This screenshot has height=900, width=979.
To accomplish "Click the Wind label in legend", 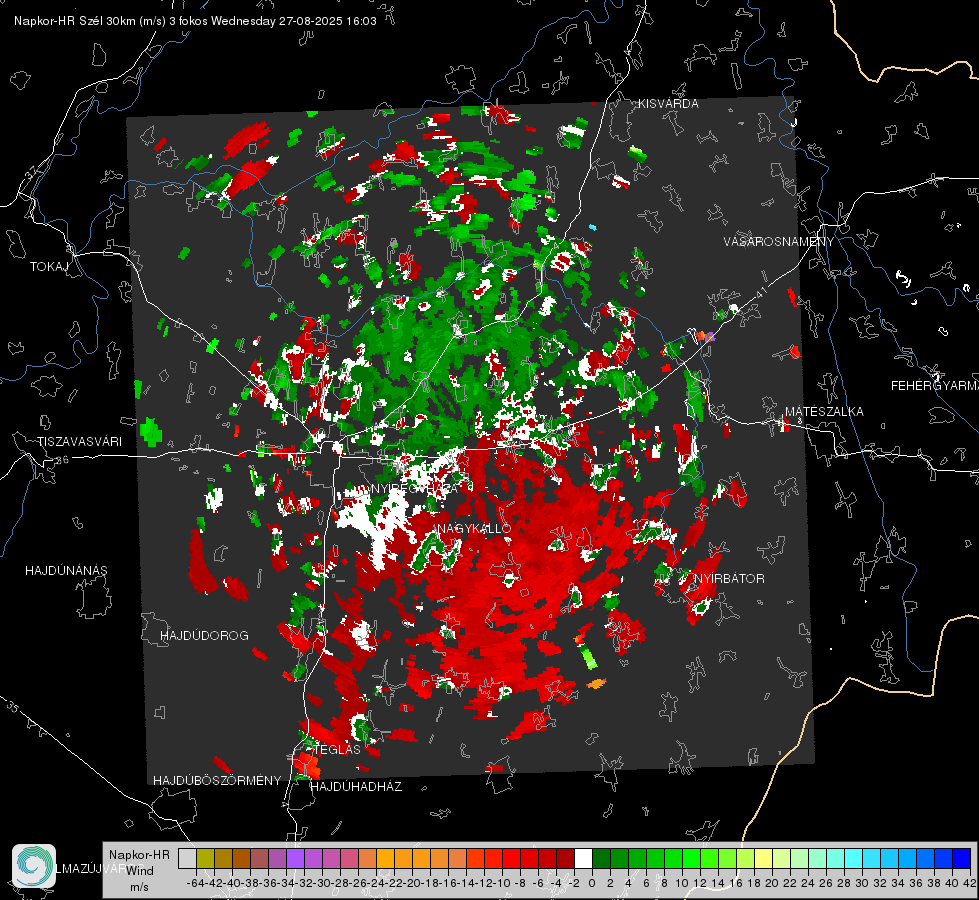I will tap(140, 871).
